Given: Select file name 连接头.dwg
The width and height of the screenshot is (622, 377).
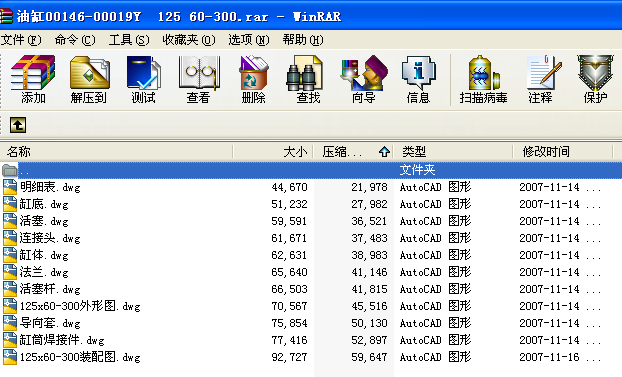Looking at the screenshot, I should pyautogui.click(x=50, y=238).
